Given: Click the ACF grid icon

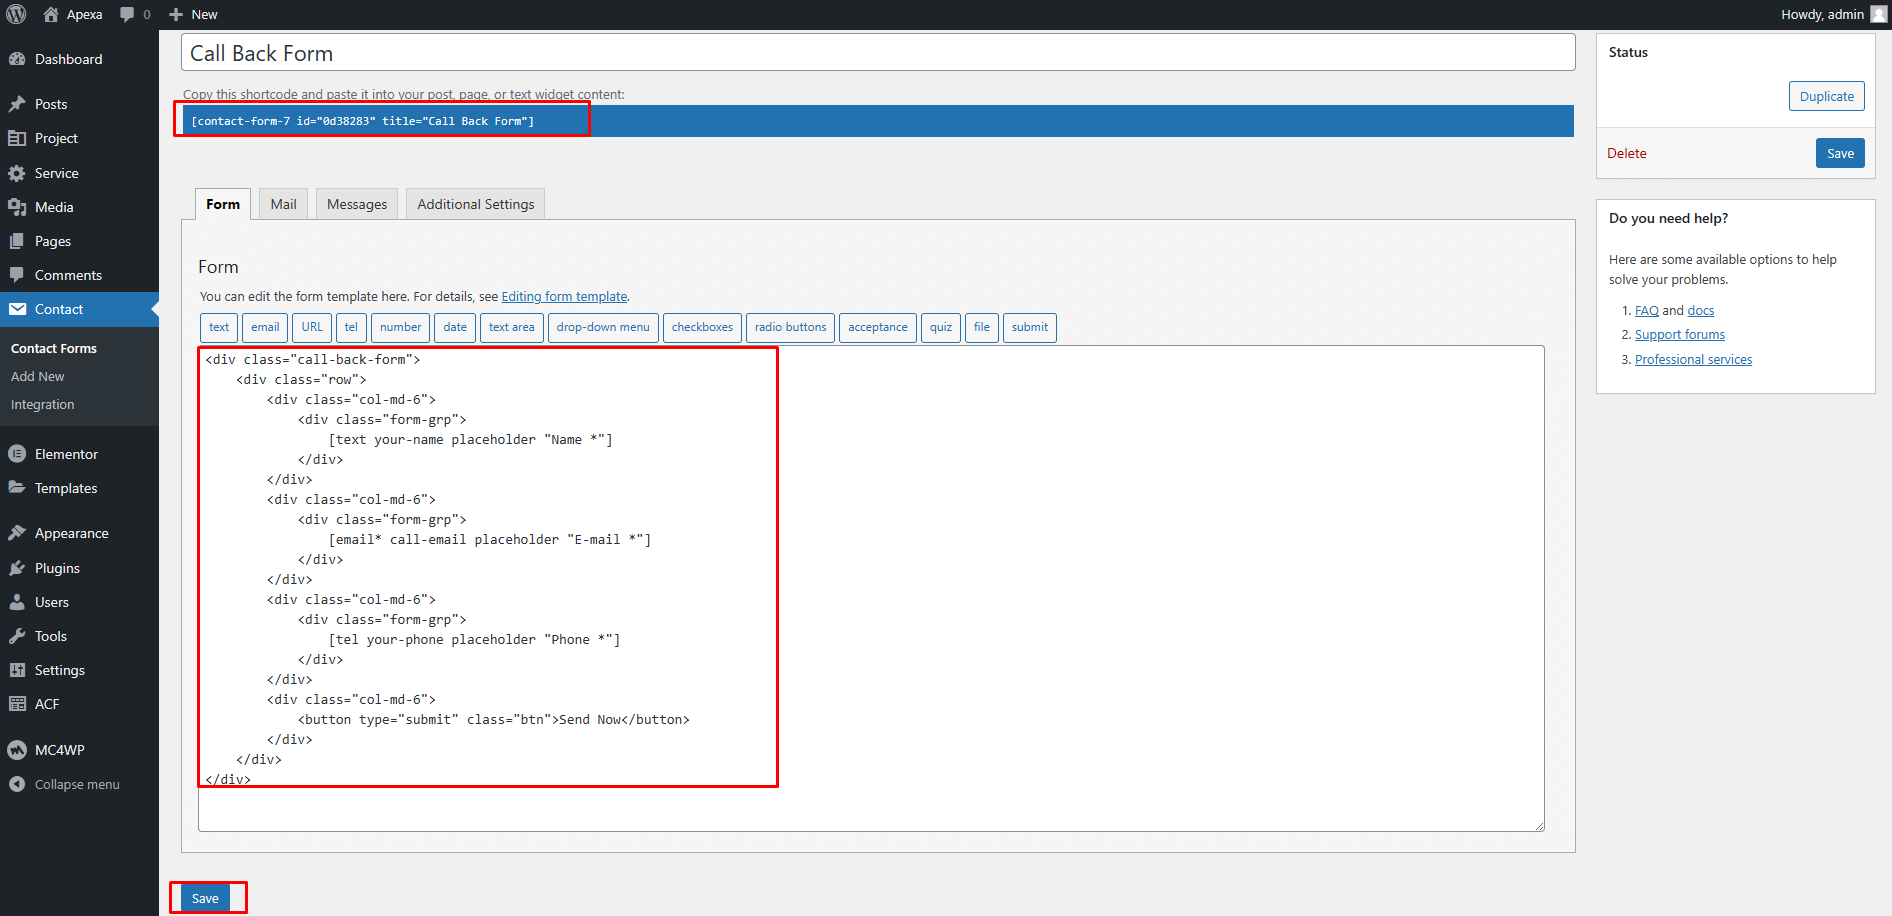Looking at the screenshot, I should tap(17, 704).
